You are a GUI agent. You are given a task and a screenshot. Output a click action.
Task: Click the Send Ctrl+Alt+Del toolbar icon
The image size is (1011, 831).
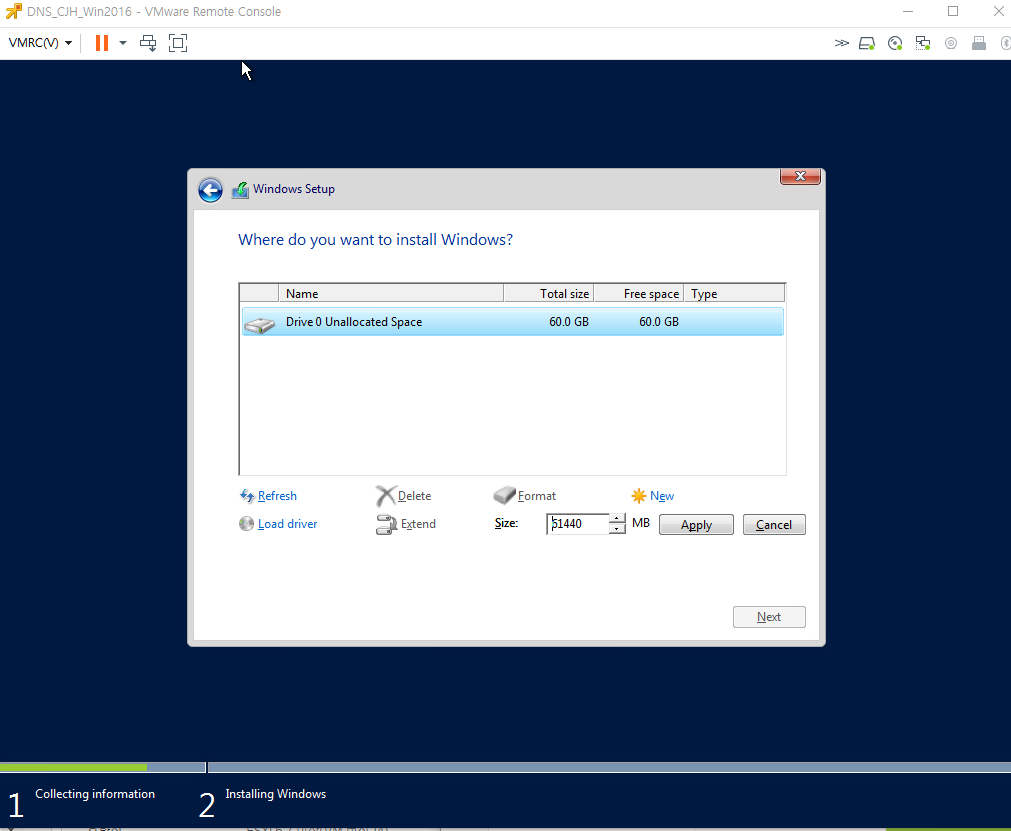[x=148, y=43]
